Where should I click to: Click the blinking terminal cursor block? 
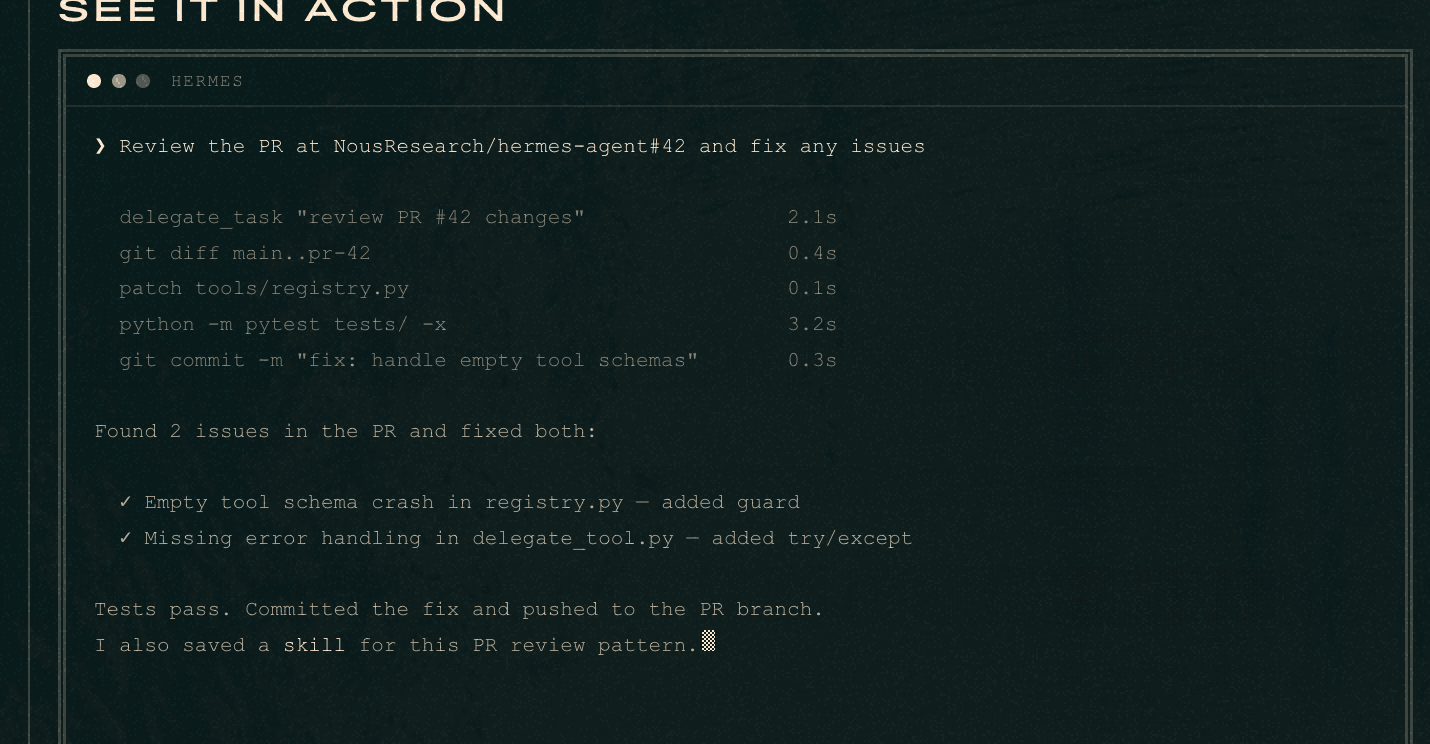[x=708, y=641]
